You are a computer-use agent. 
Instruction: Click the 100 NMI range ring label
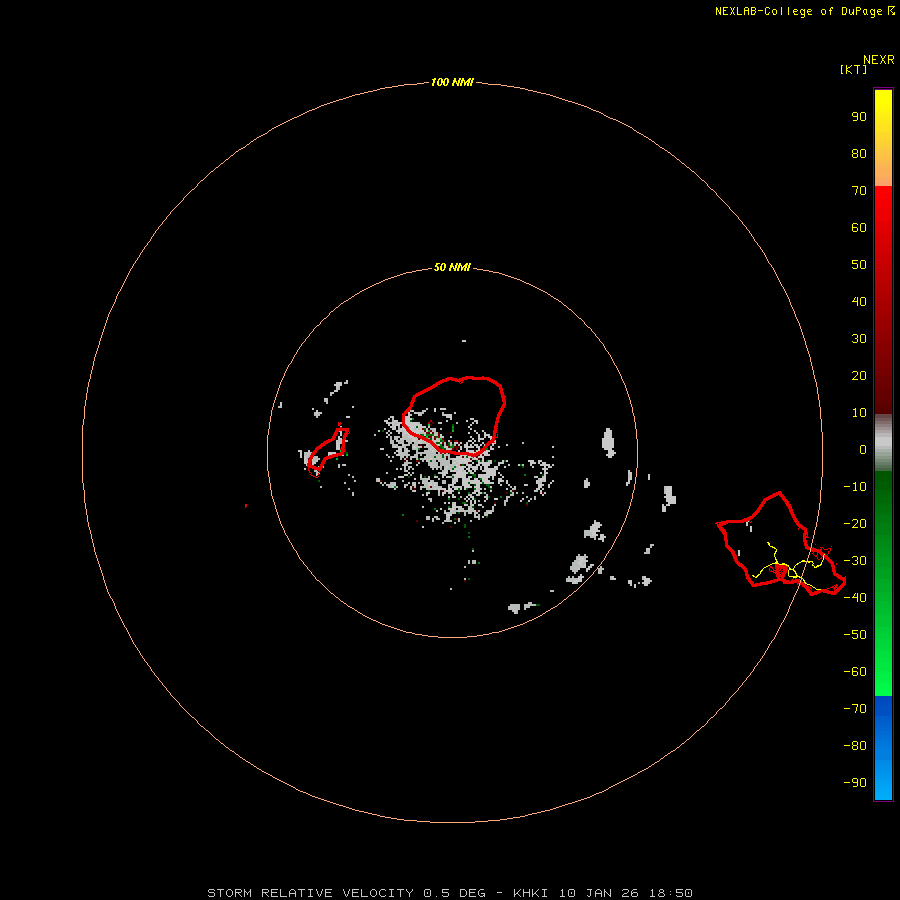[x=452, y=82]
